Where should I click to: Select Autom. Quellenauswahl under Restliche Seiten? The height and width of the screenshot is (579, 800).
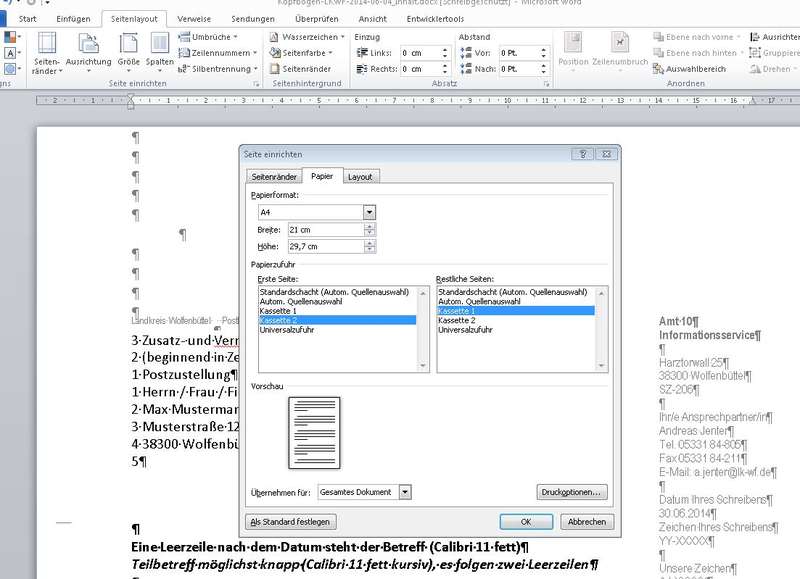516,301
